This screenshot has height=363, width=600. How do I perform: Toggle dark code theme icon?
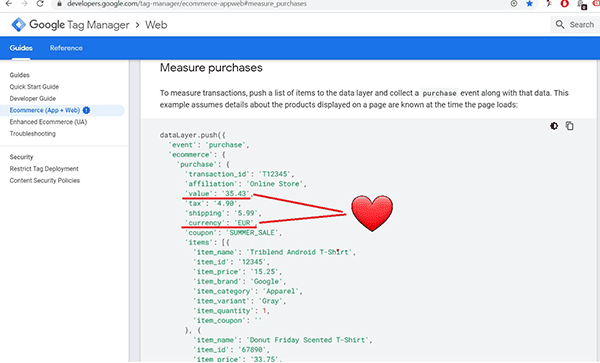tap(554, 126)
